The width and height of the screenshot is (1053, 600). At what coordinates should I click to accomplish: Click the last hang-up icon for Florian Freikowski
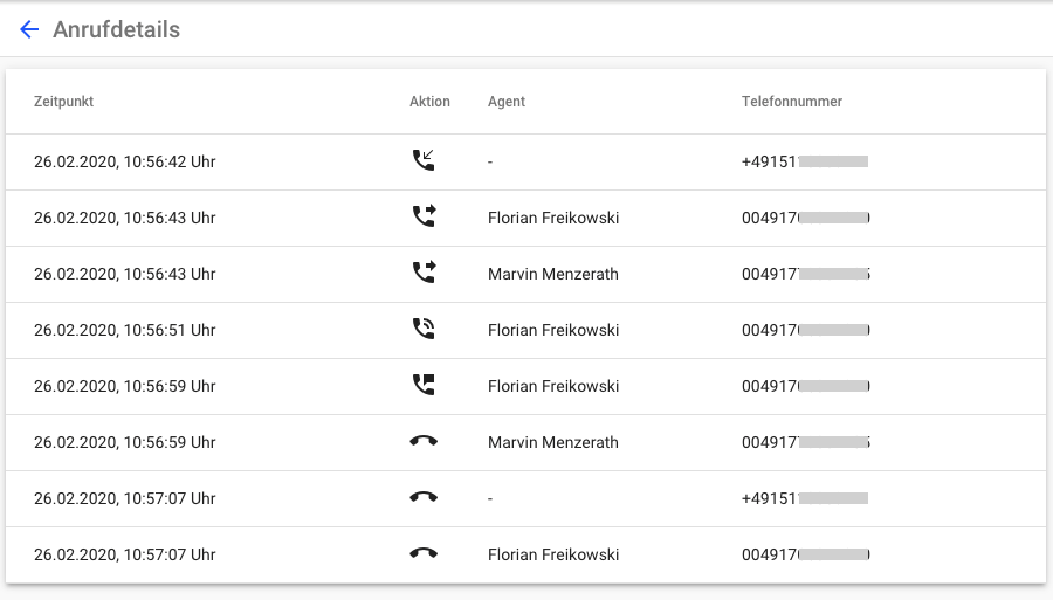[x=424, y=552]
